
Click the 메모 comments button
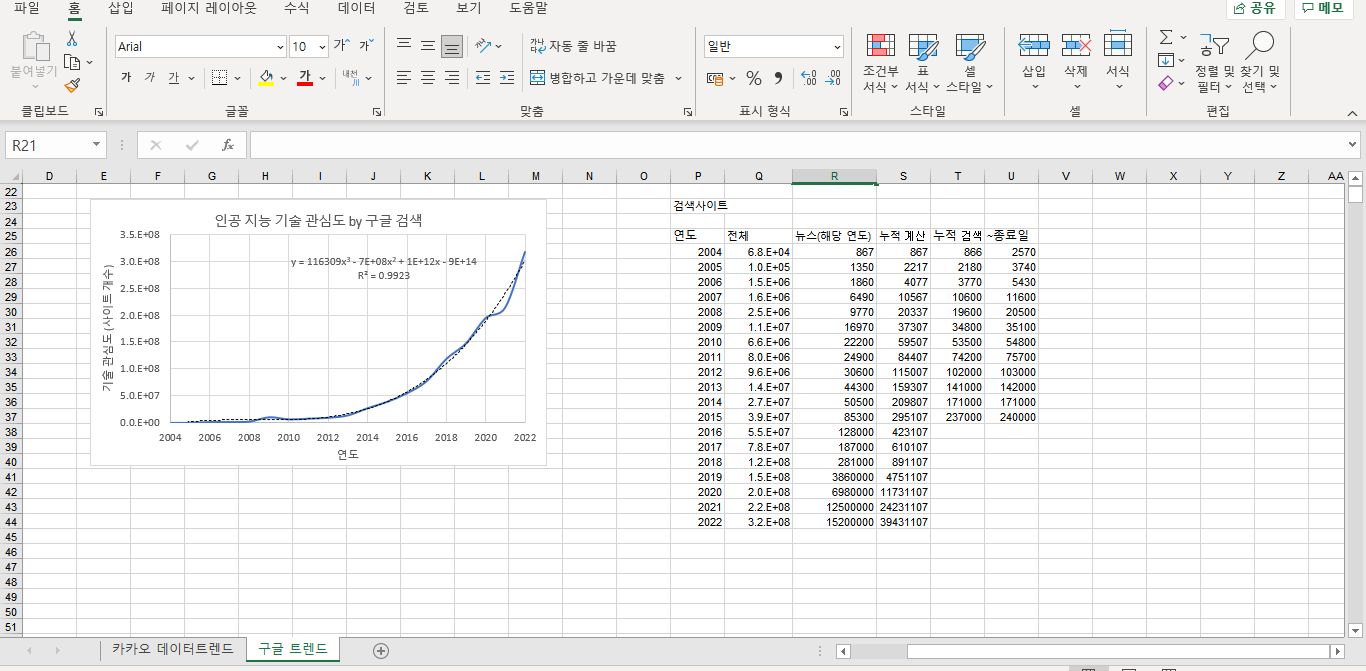coord(1323,8)
